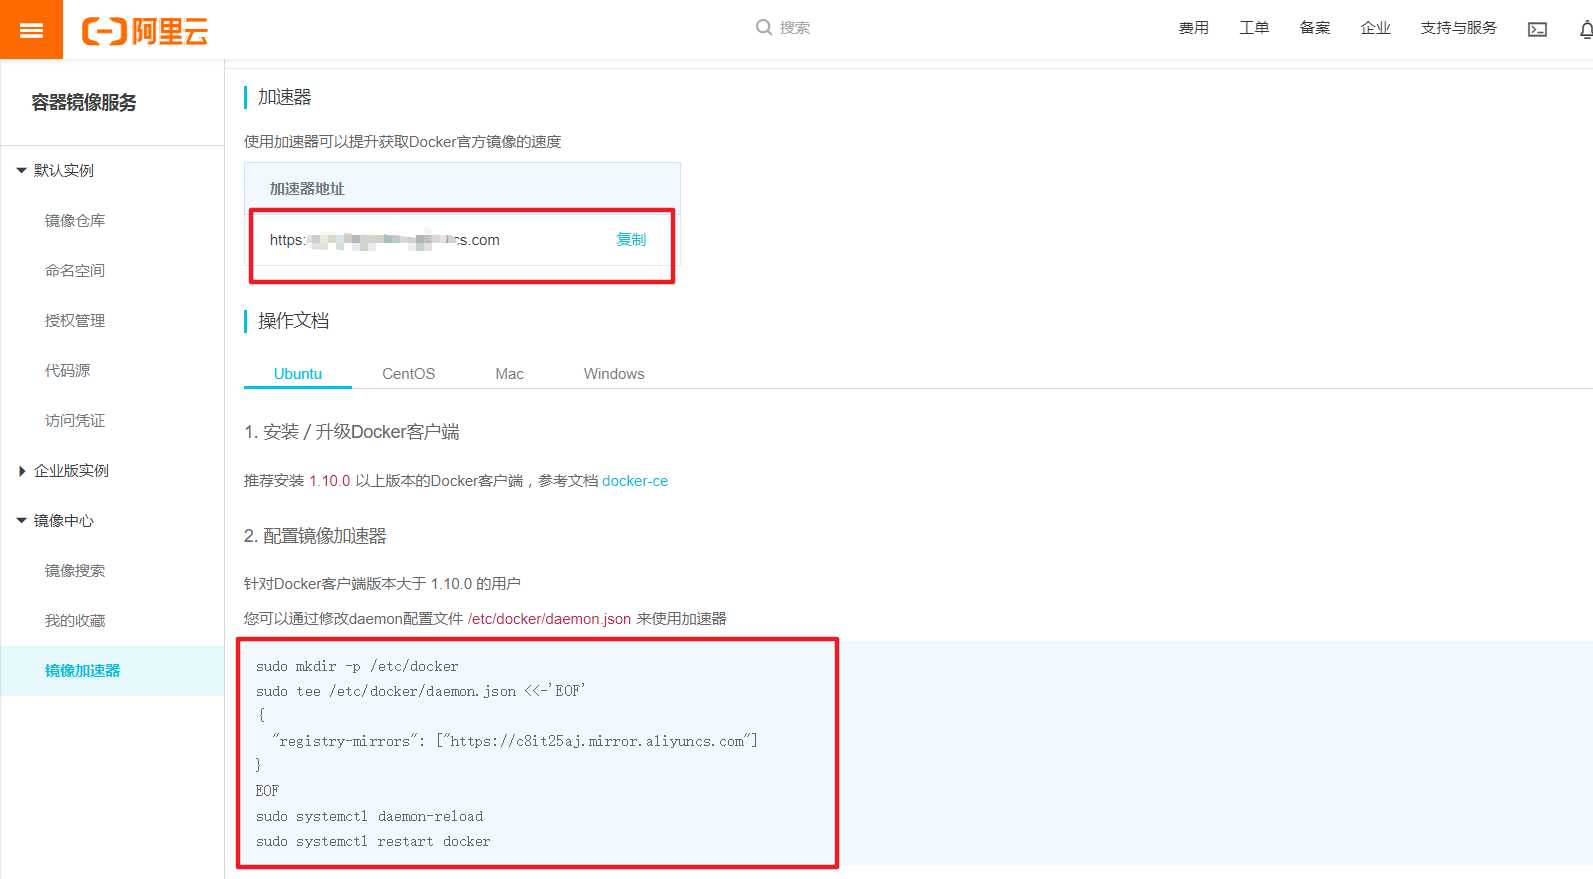The image size is (1593, 879).
Task: Collapse the 镜像中心 tree section
Action: pos(22,520)
